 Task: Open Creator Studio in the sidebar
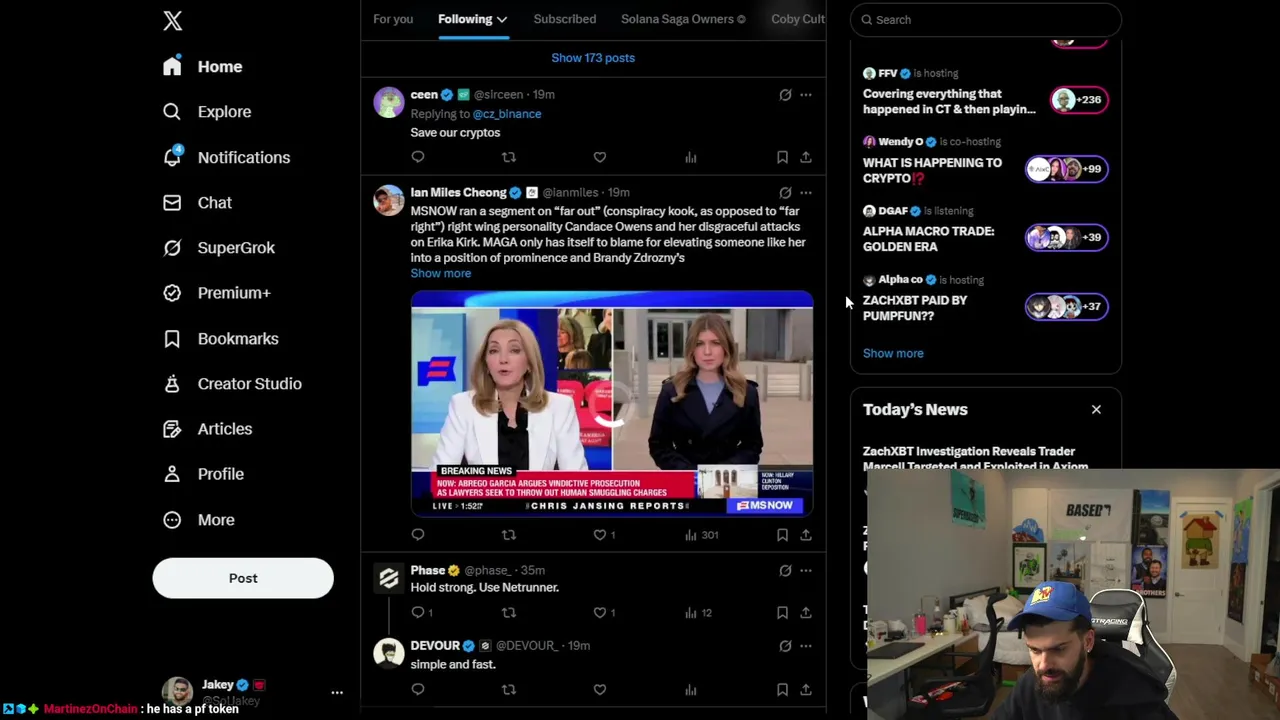(x=232, y=384)
